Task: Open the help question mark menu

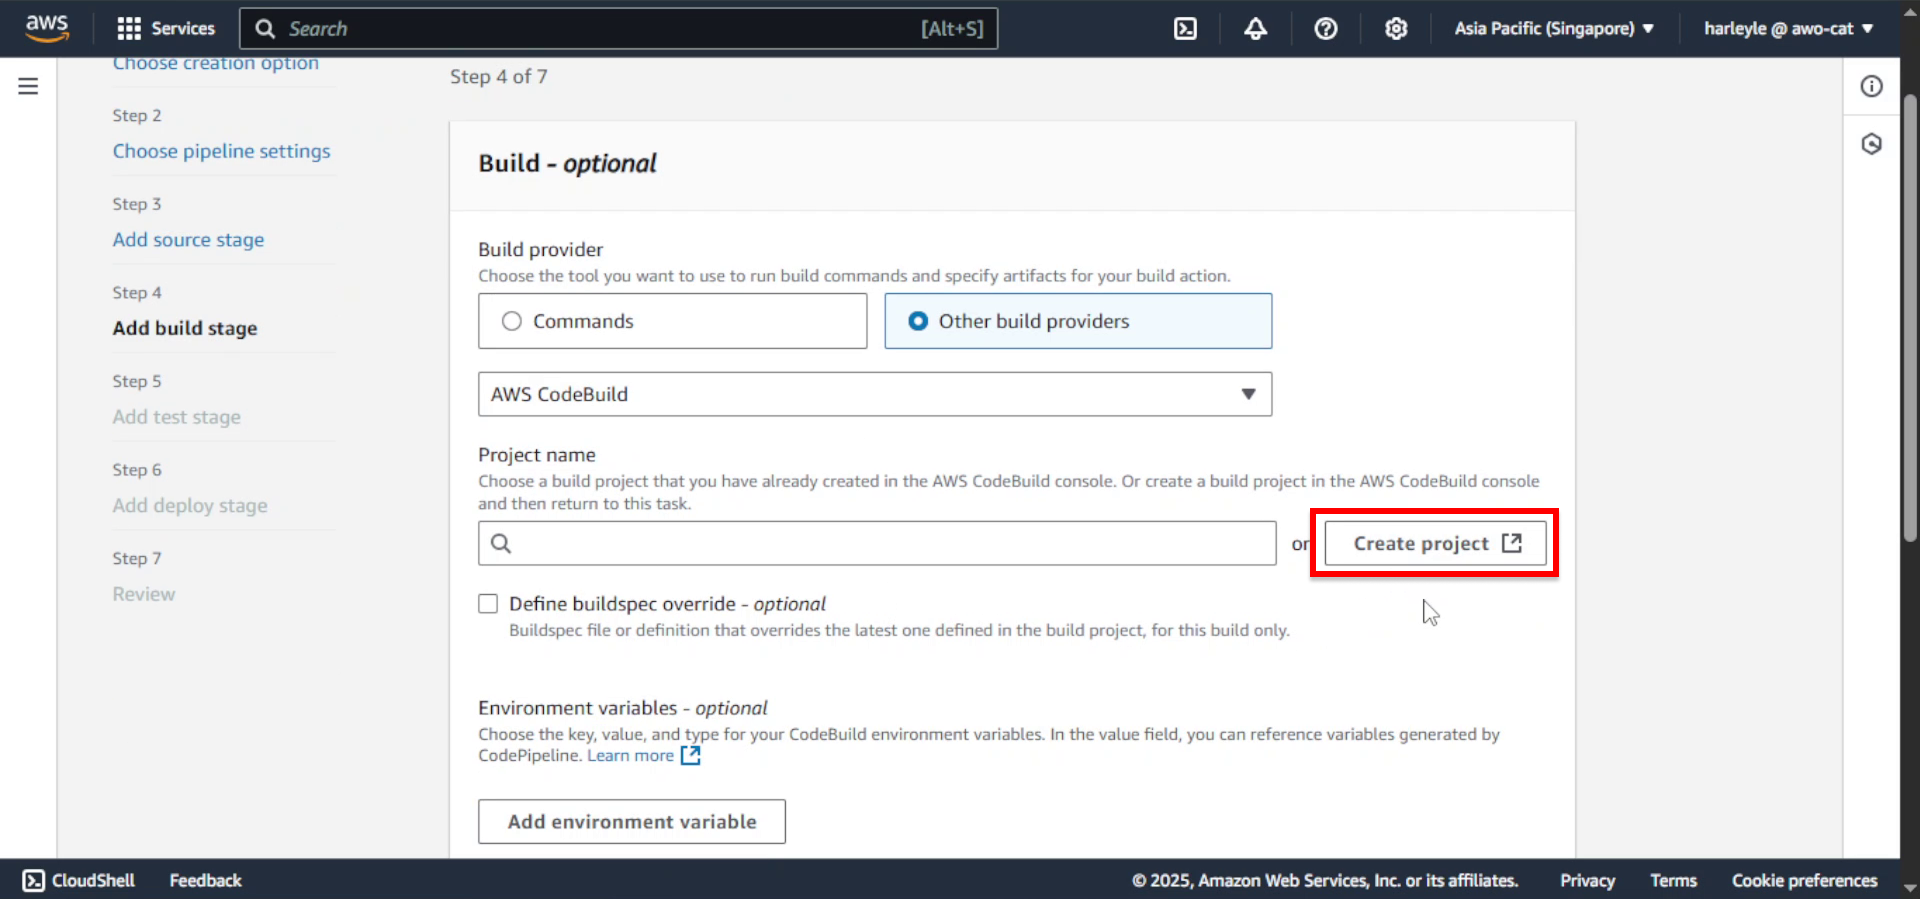Action: click(x=1326, y=28)
